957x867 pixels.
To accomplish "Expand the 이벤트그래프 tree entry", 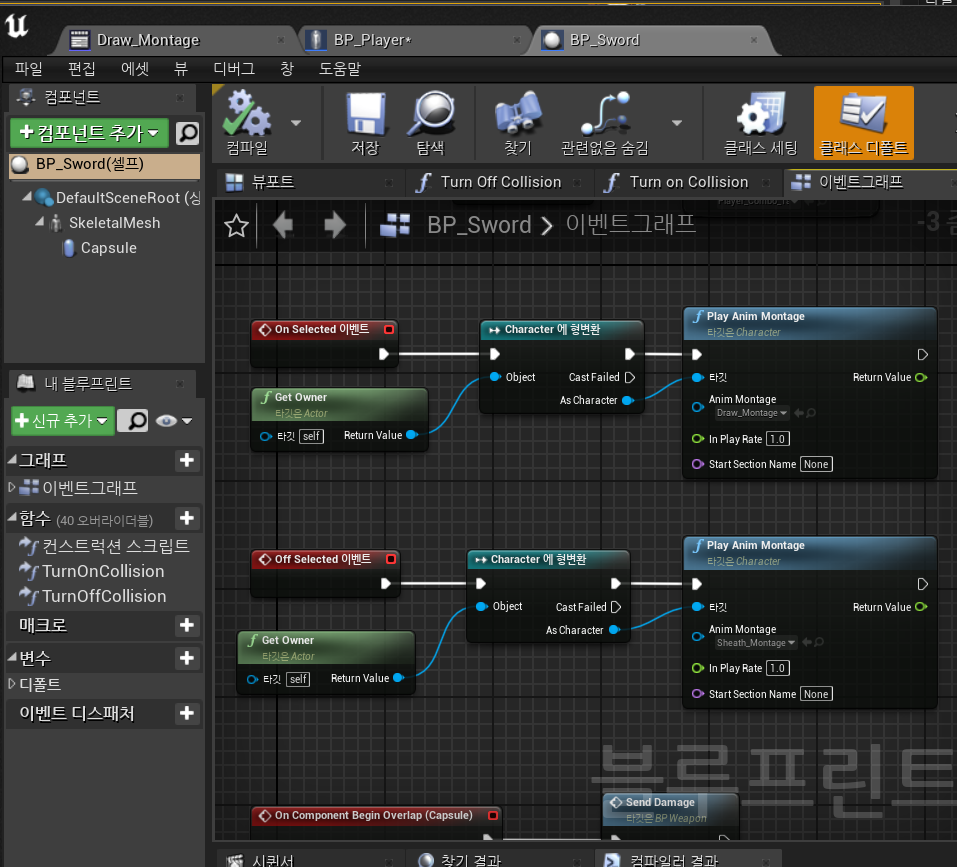I will [x=12, y=487].
